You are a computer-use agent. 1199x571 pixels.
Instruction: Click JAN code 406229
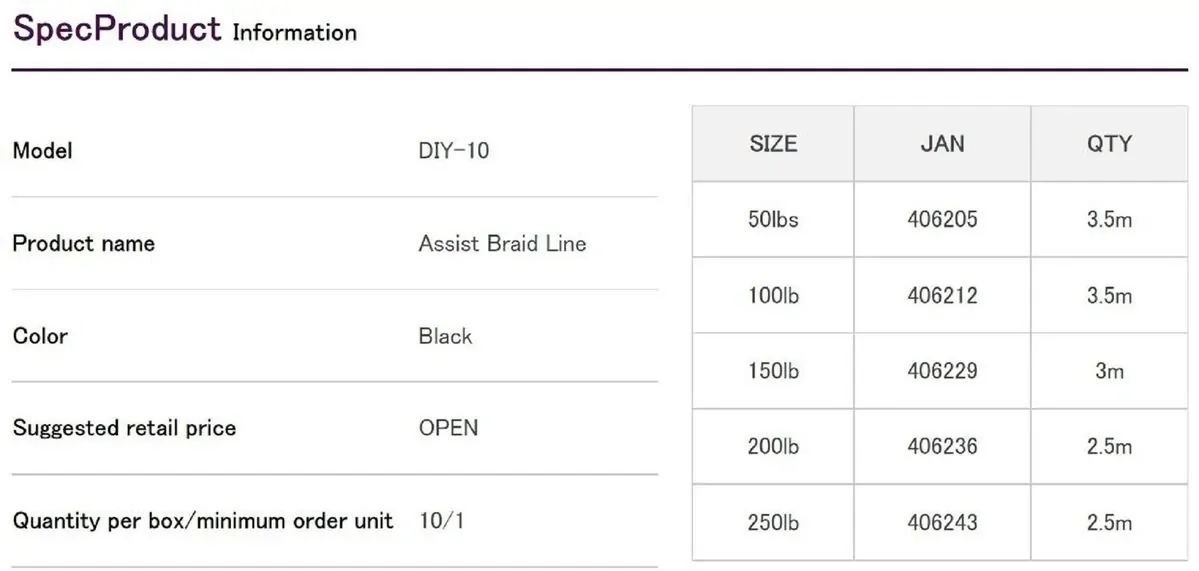tap(942, 371)
